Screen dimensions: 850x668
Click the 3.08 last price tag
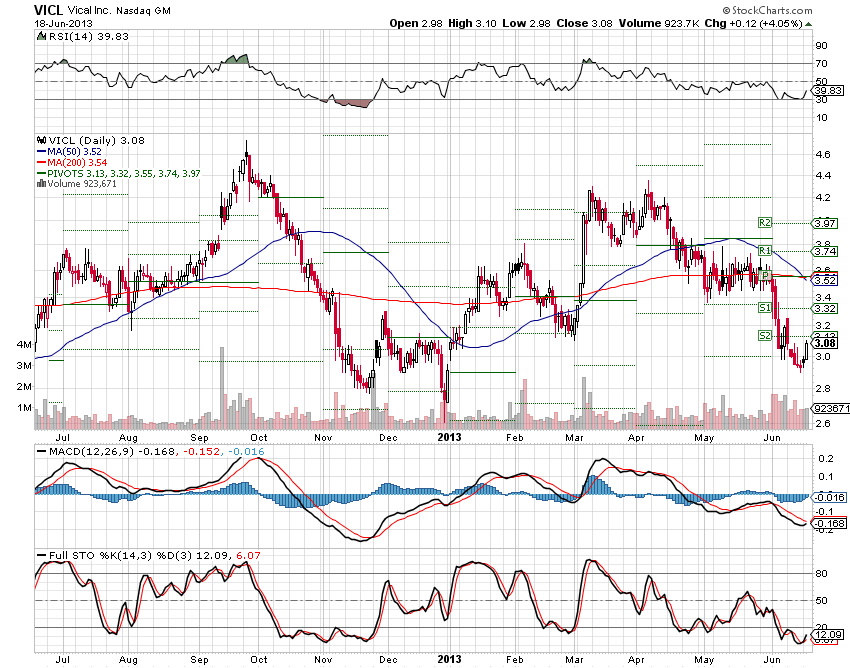point(825,343)
